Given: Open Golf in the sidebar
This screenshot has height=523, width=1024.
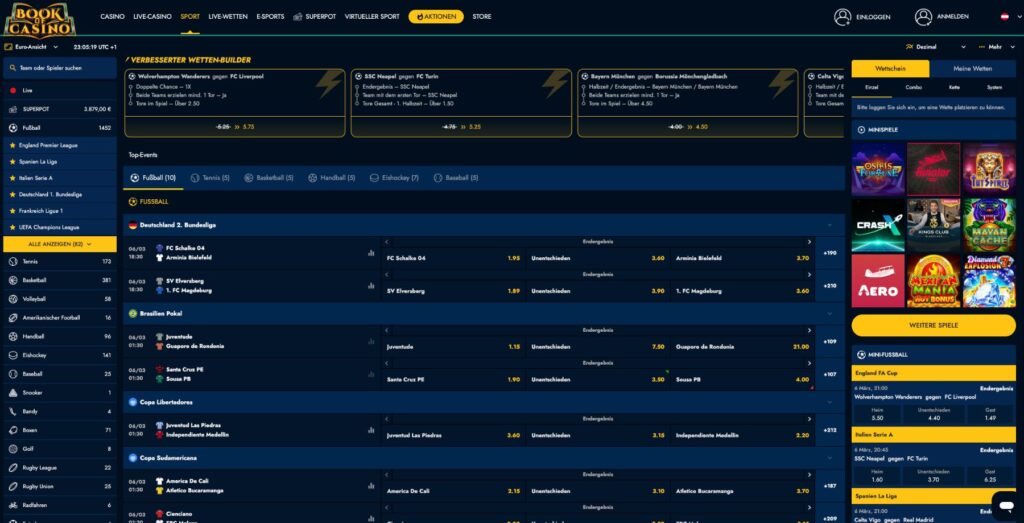Looking at the screenshot, I should 59,449.
